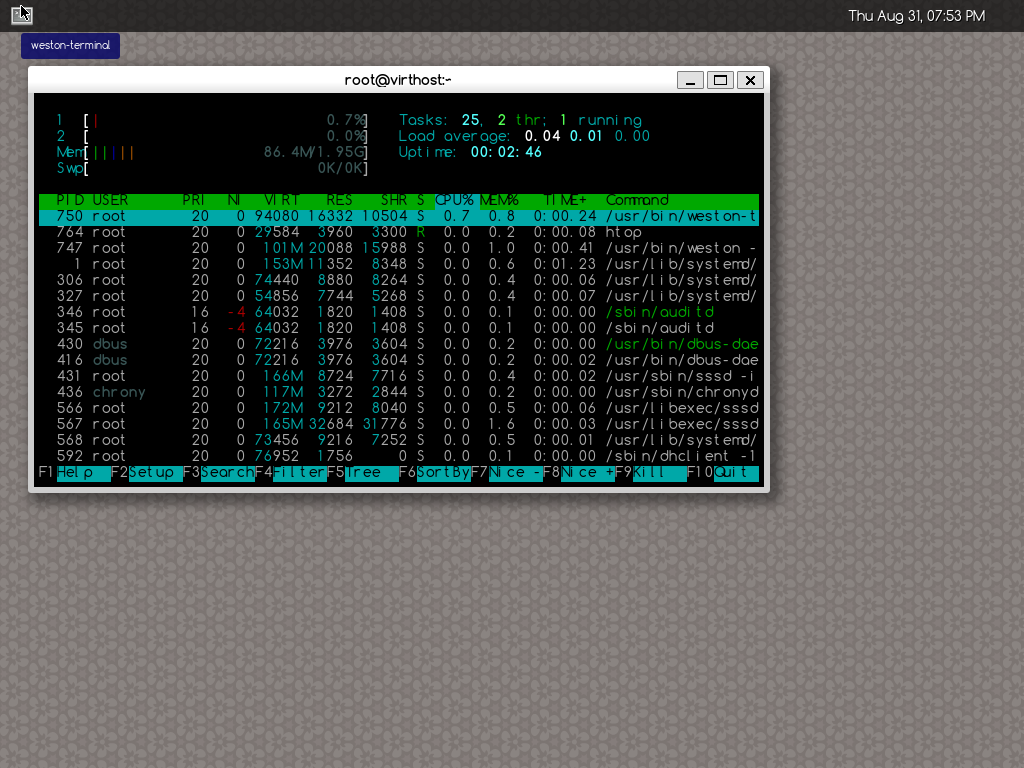1024x768 pixels.
Task: Click the weston-terminal taskbar entry
Action: tap(70, 45)
